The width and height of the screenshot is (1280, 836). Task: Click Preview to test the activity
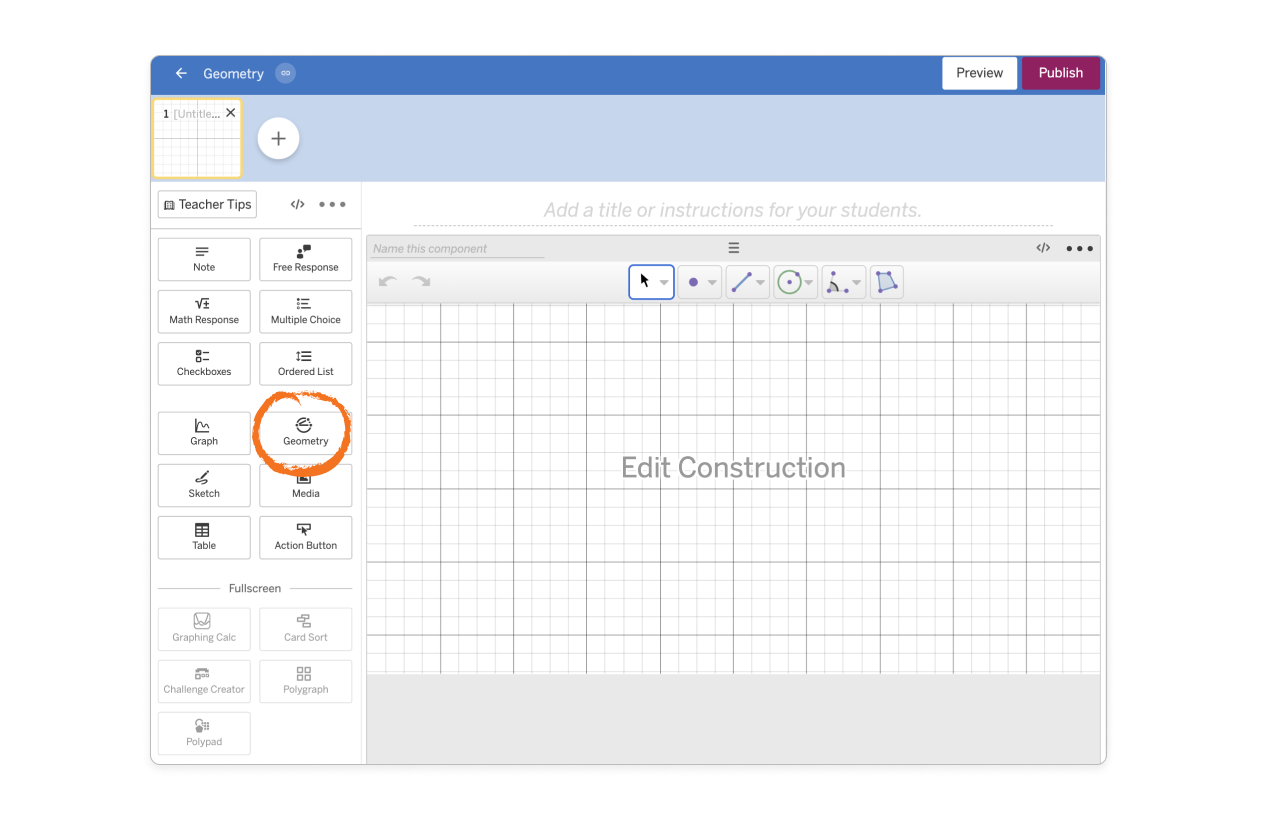pyautogui.click(x=979, y=72)
